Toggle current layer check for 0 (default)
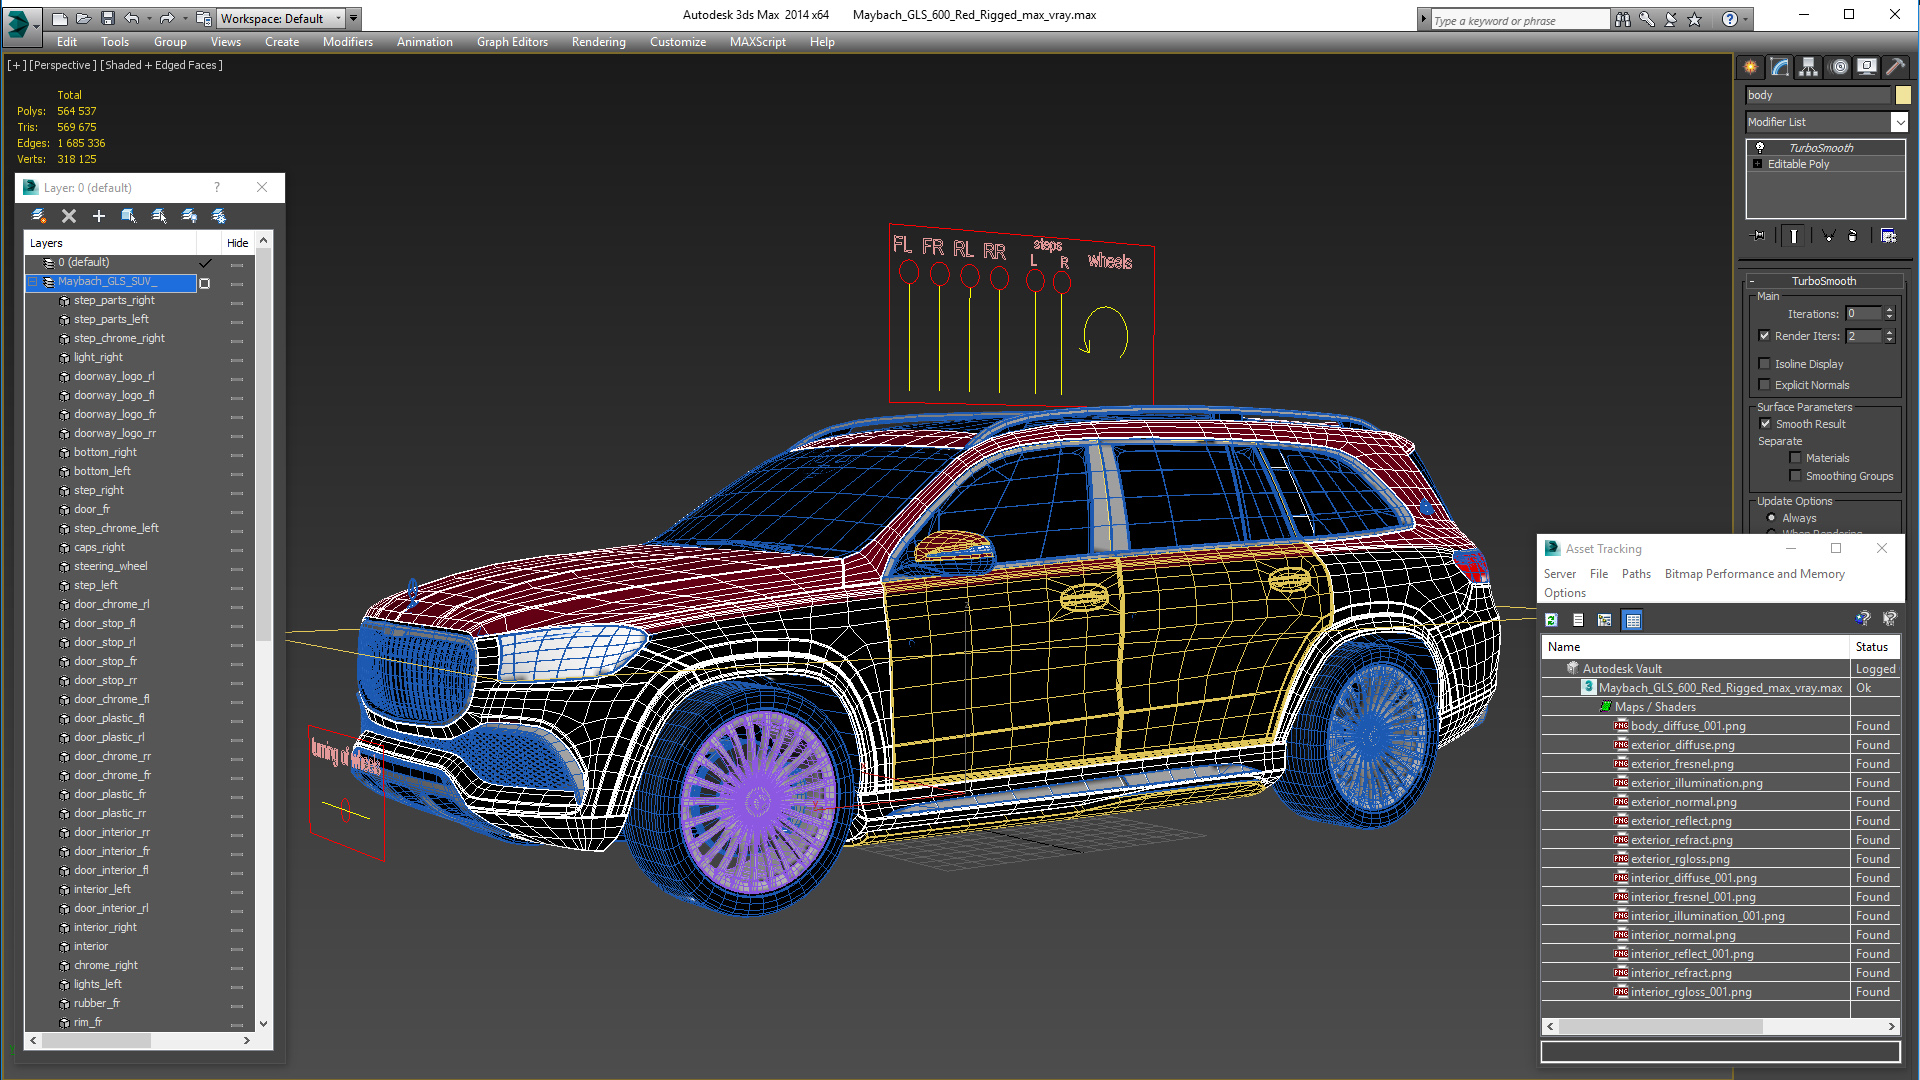 (x=205, y=263)
